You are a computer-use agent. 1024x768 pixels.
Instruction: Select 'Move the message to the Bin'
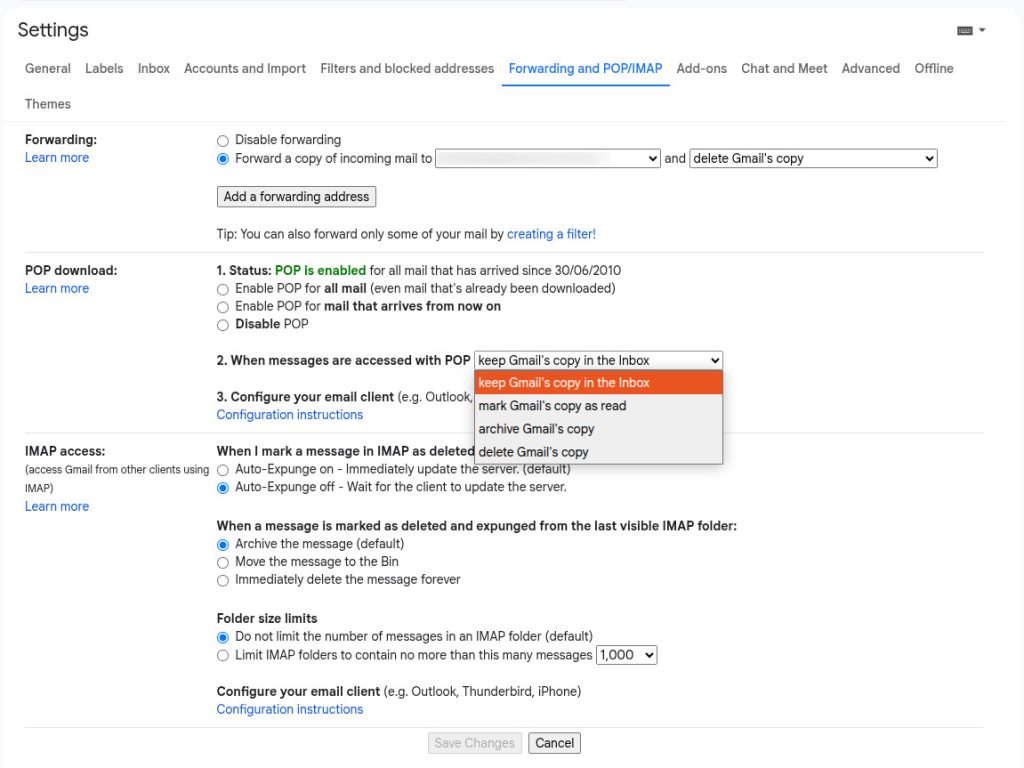coord(222,561)
